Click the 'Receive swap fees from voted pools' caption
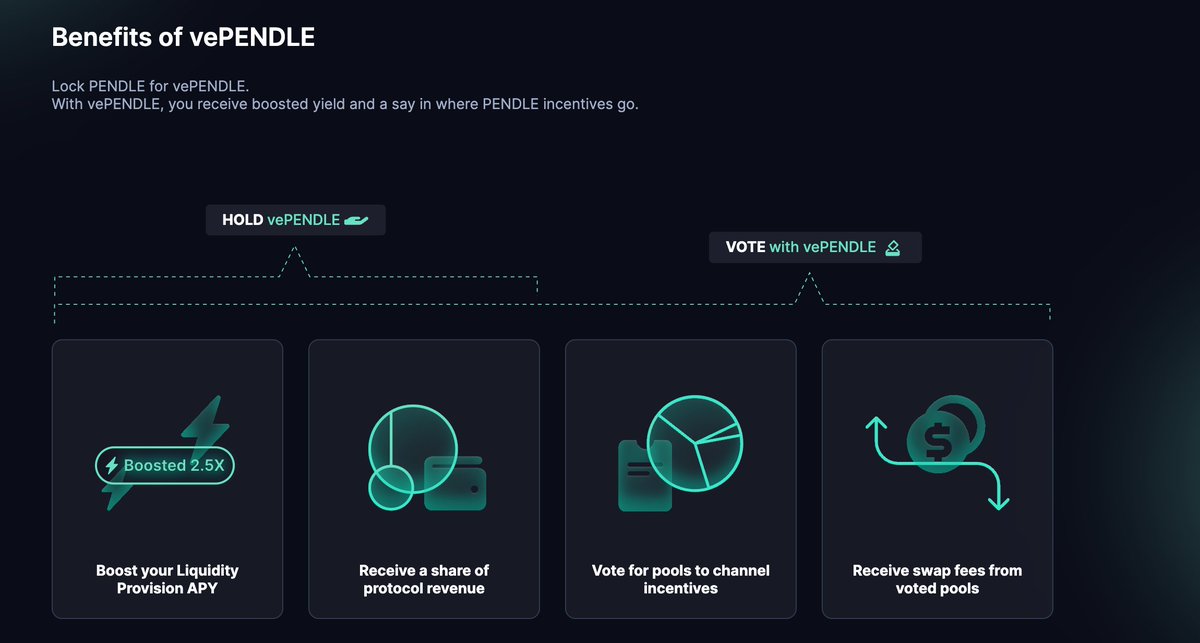 coord(937,579)
